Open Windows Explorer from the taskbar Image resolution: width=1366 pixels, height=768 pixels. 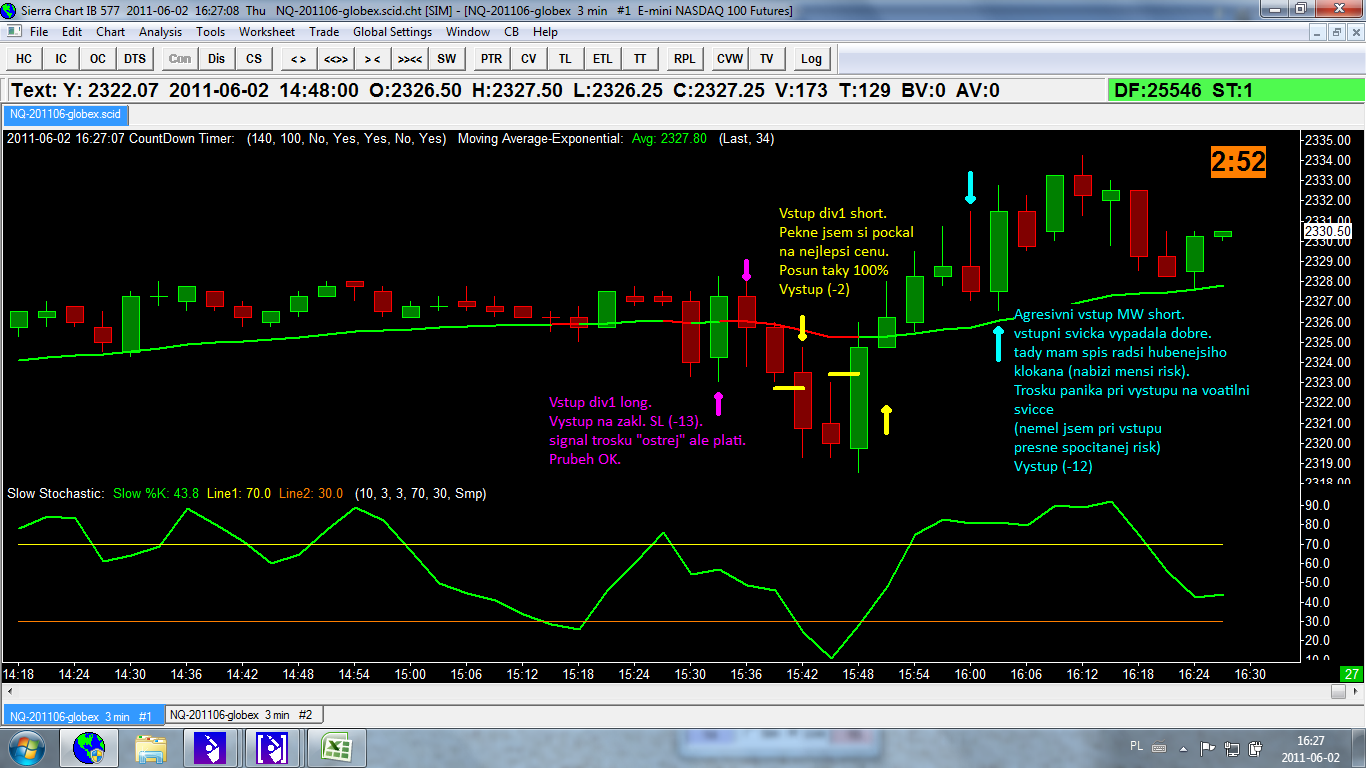click(151, 748)
